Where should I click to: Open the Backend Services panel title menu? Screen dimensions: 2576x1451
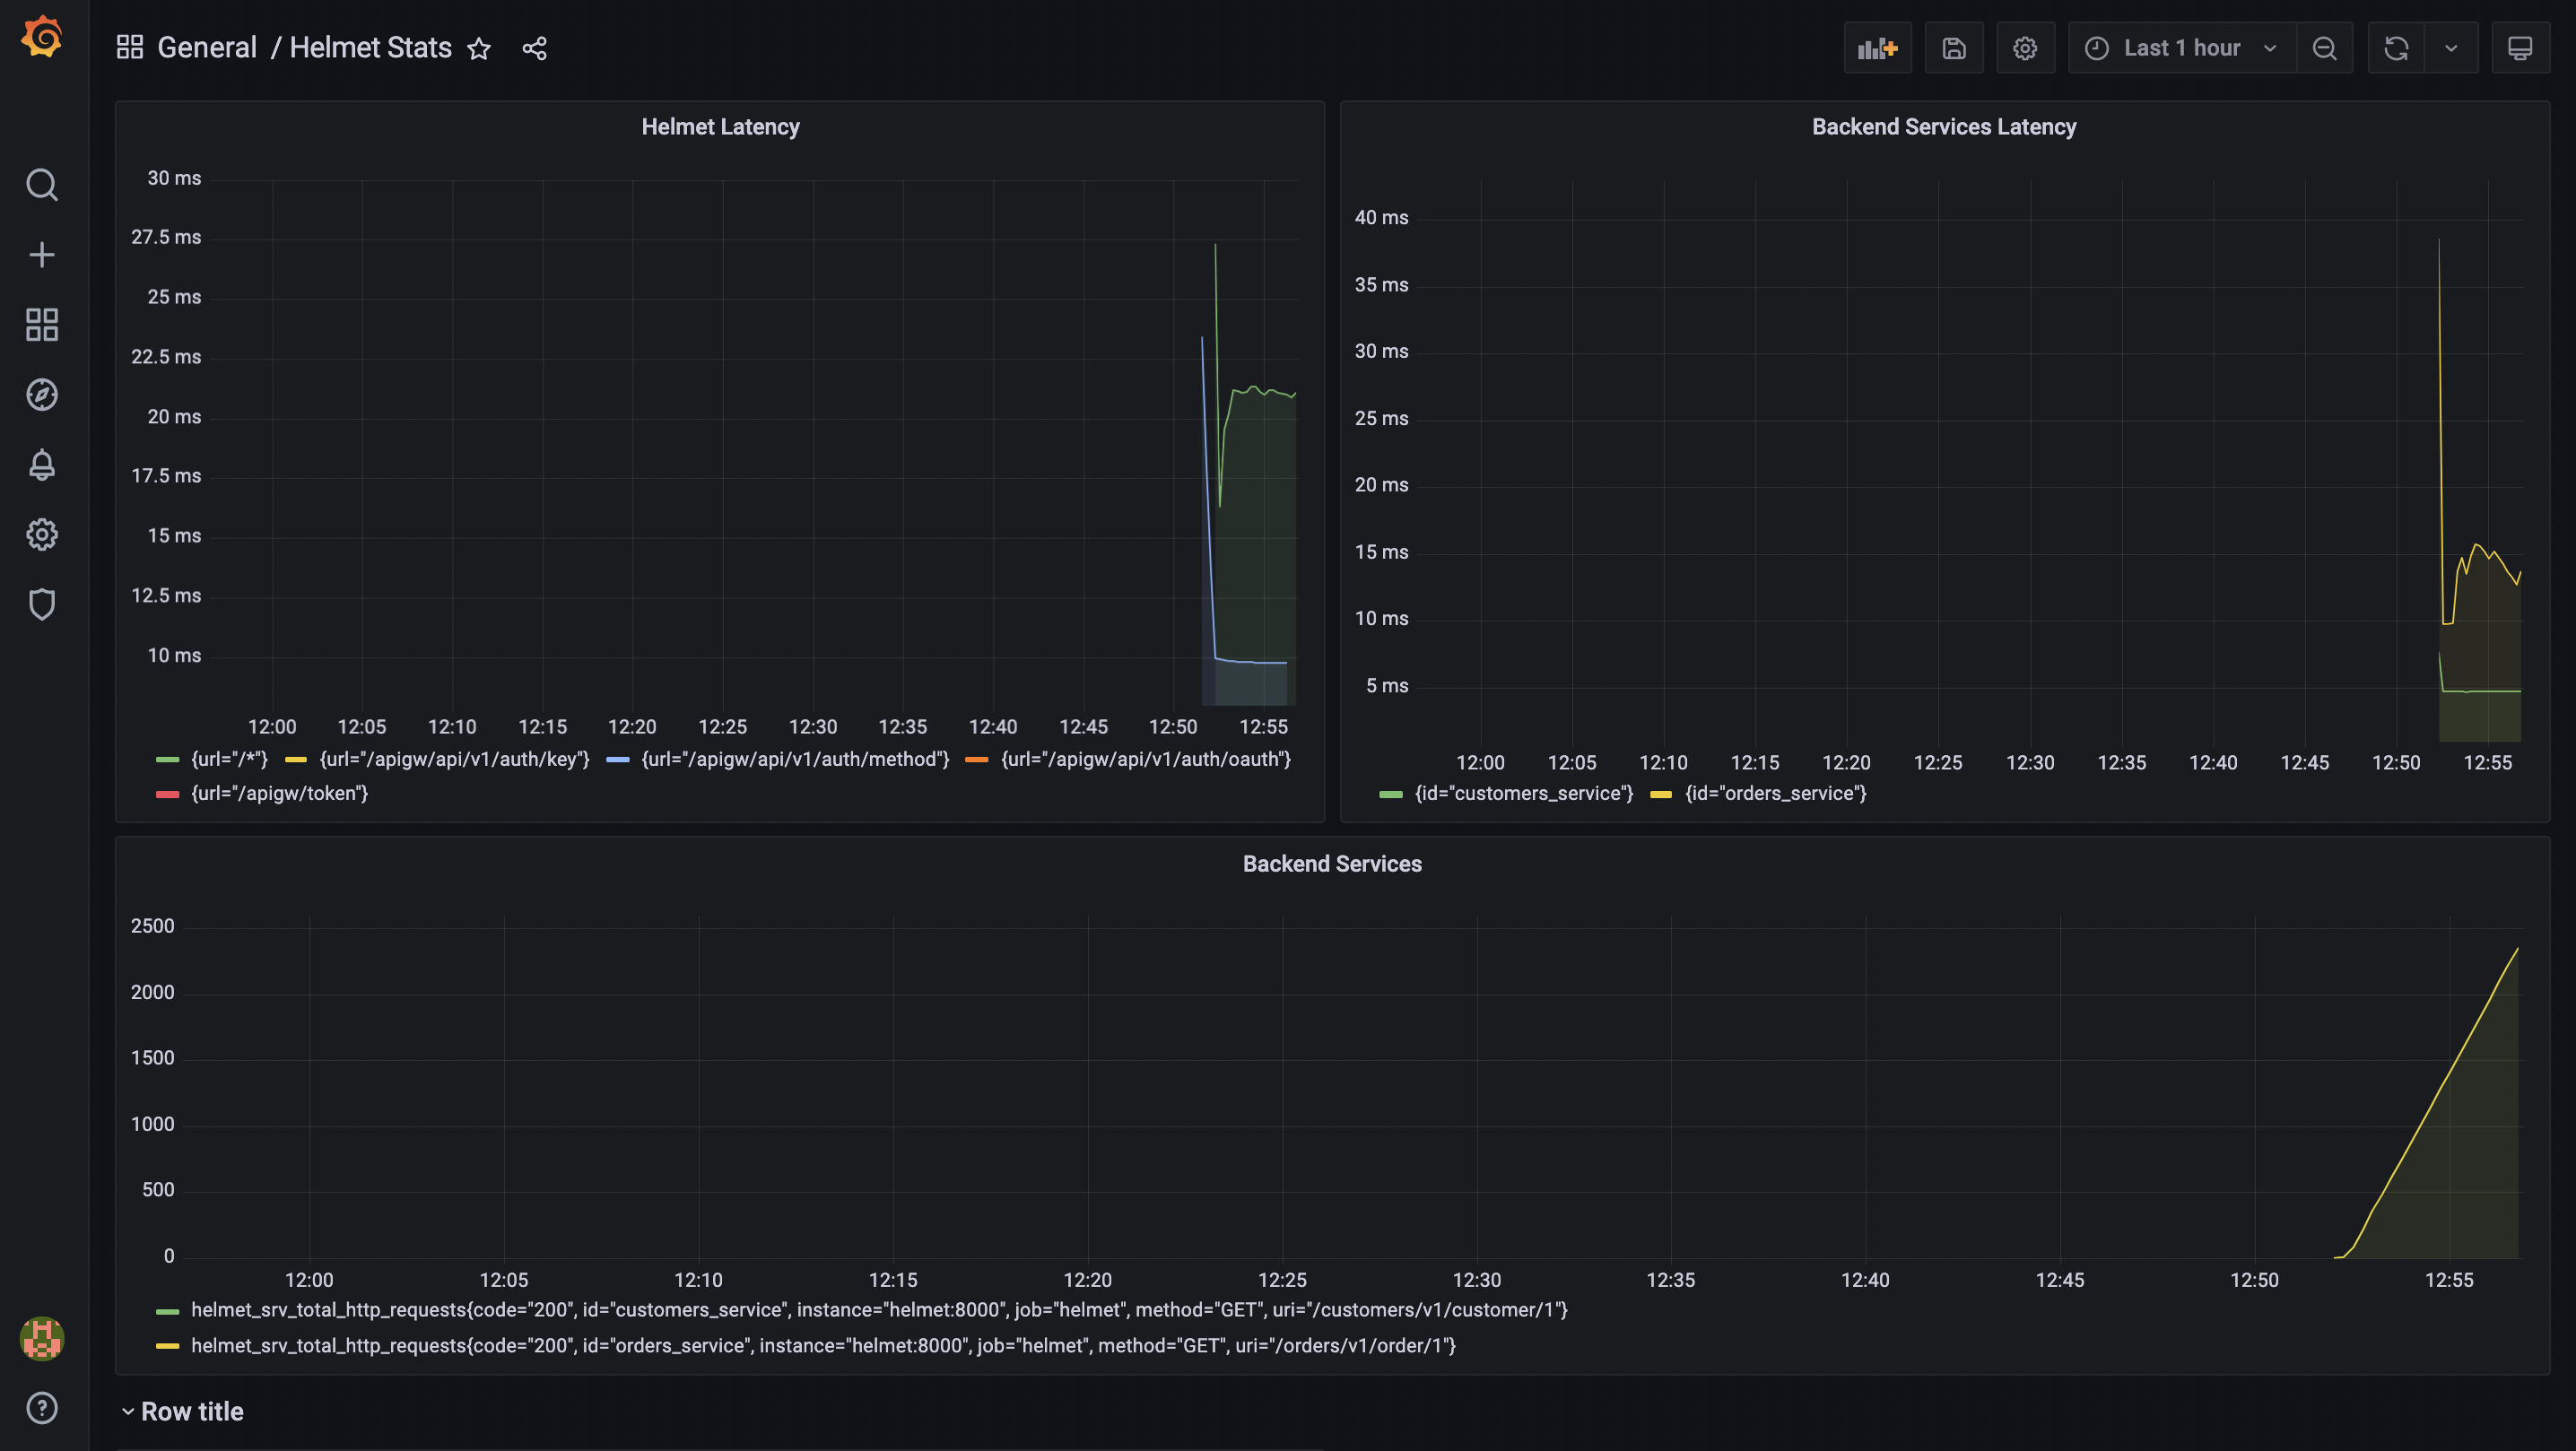point(1332,864)
